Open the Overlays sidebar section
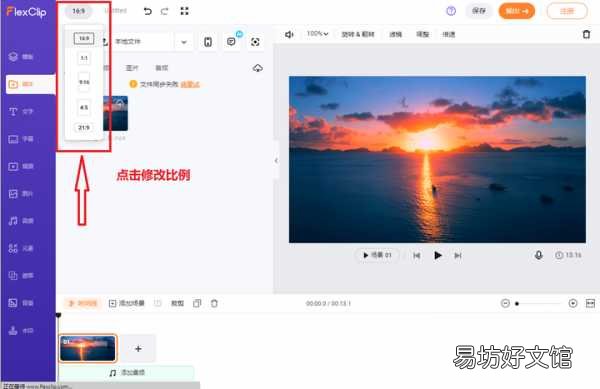The image size is (600, 389). 21,275
